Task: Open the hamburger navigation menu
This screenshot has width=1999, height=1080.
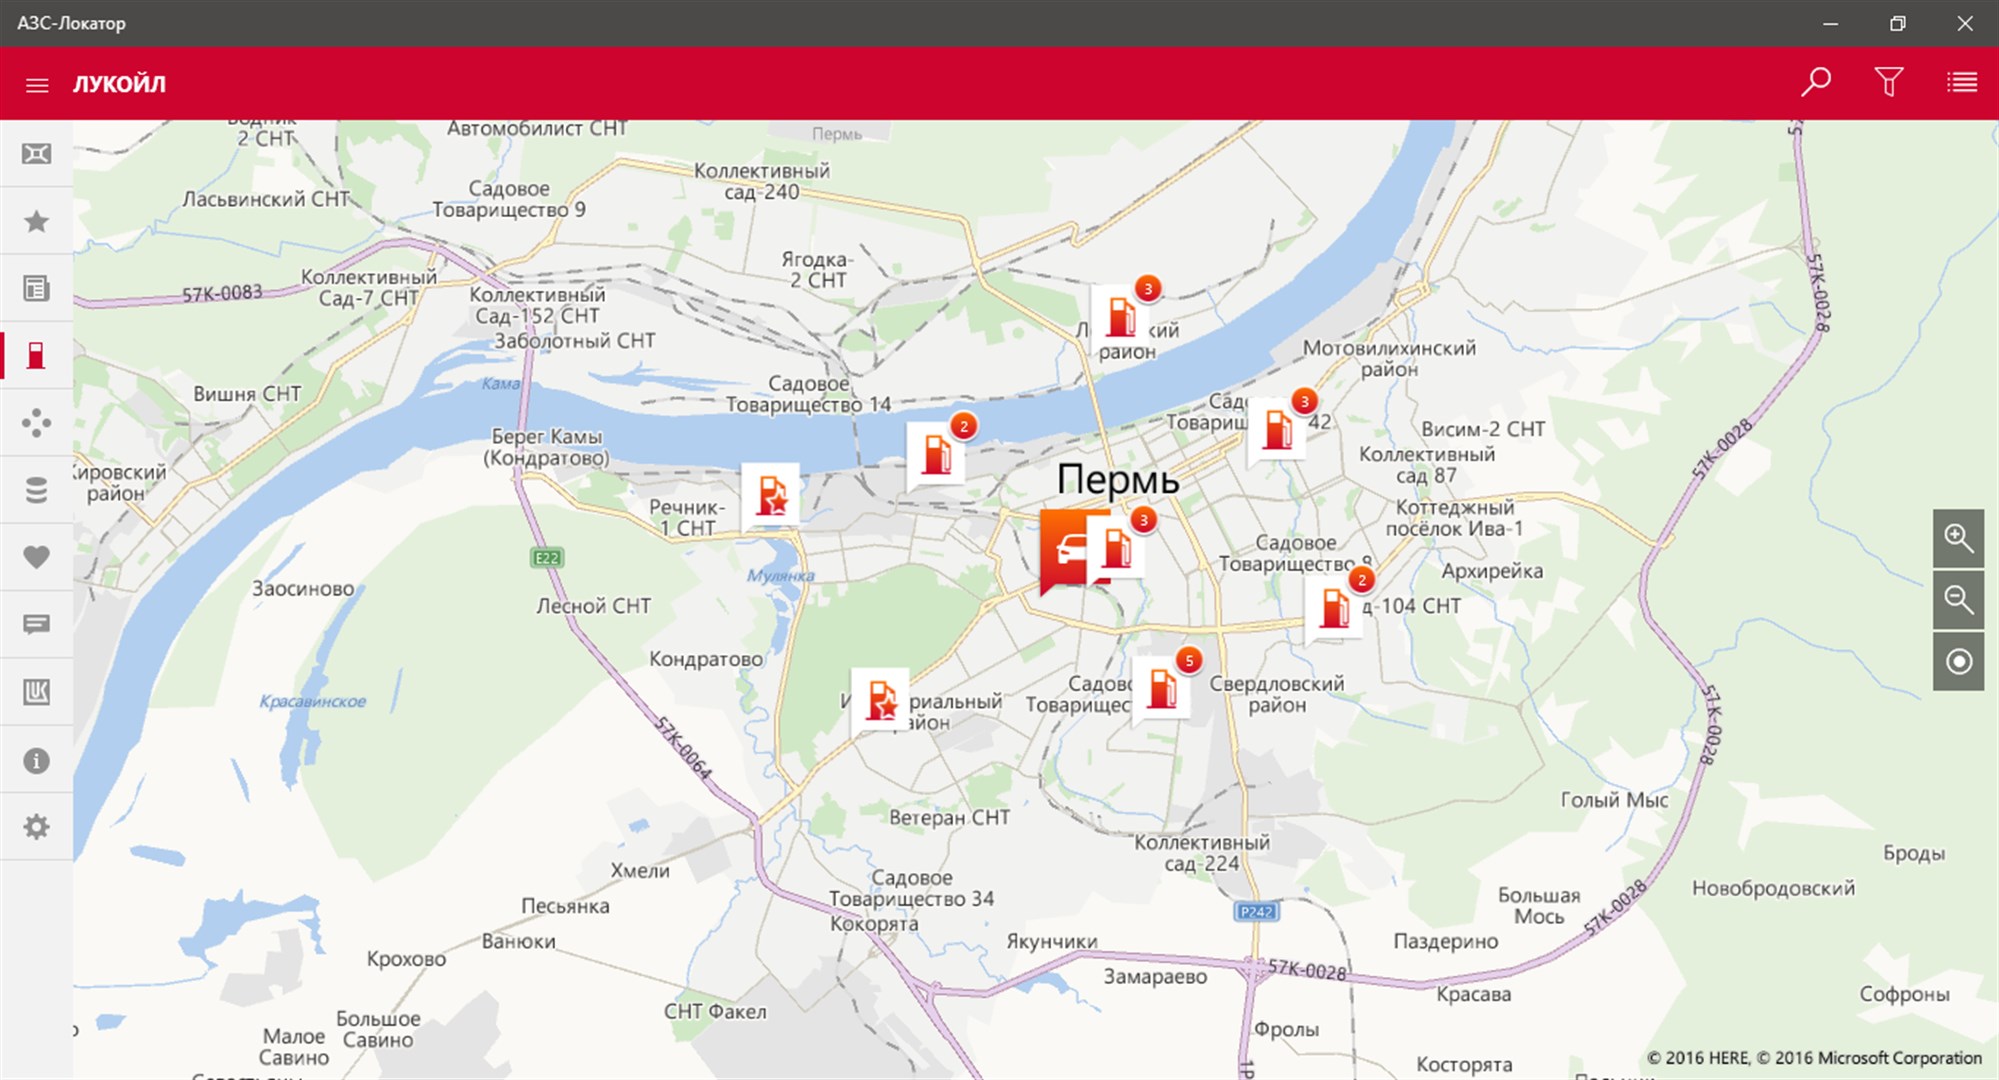Action: pos(37,85)
